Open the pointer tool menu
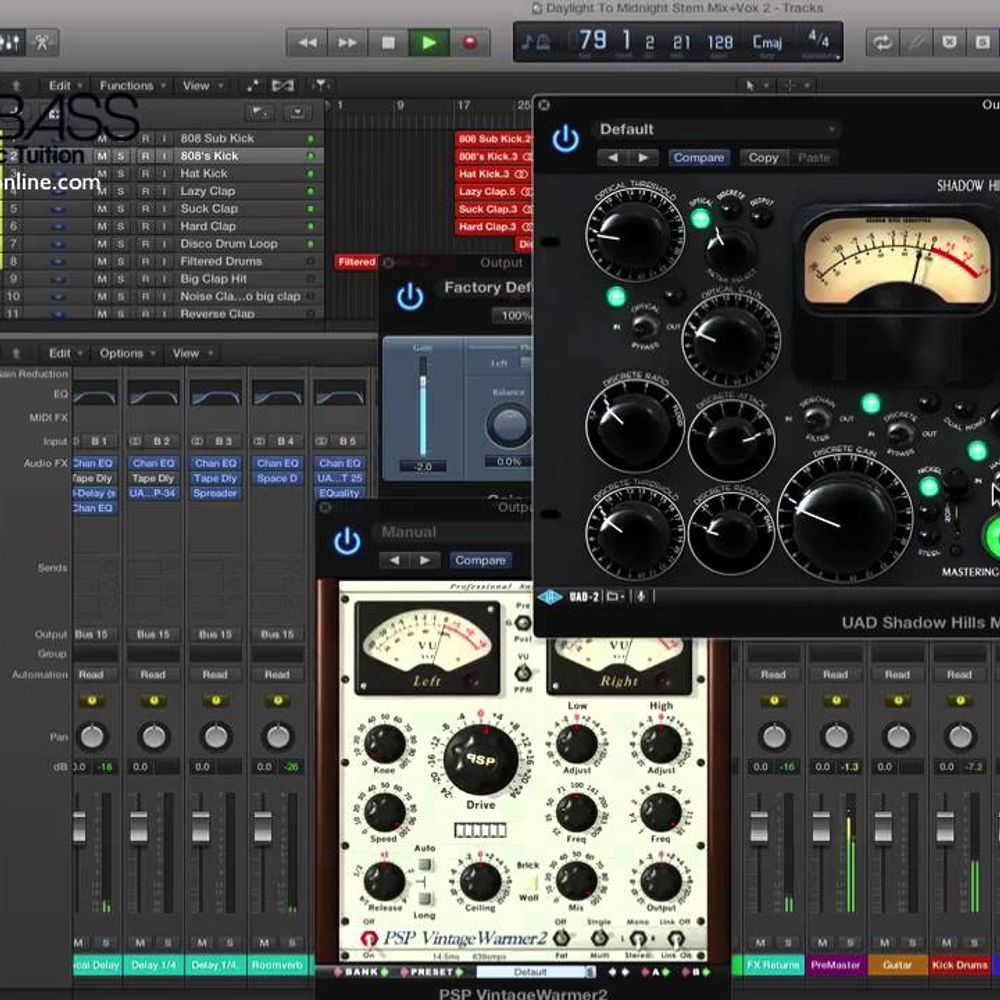Viewport: 1000px width, 1000px height. coord(756,85)
